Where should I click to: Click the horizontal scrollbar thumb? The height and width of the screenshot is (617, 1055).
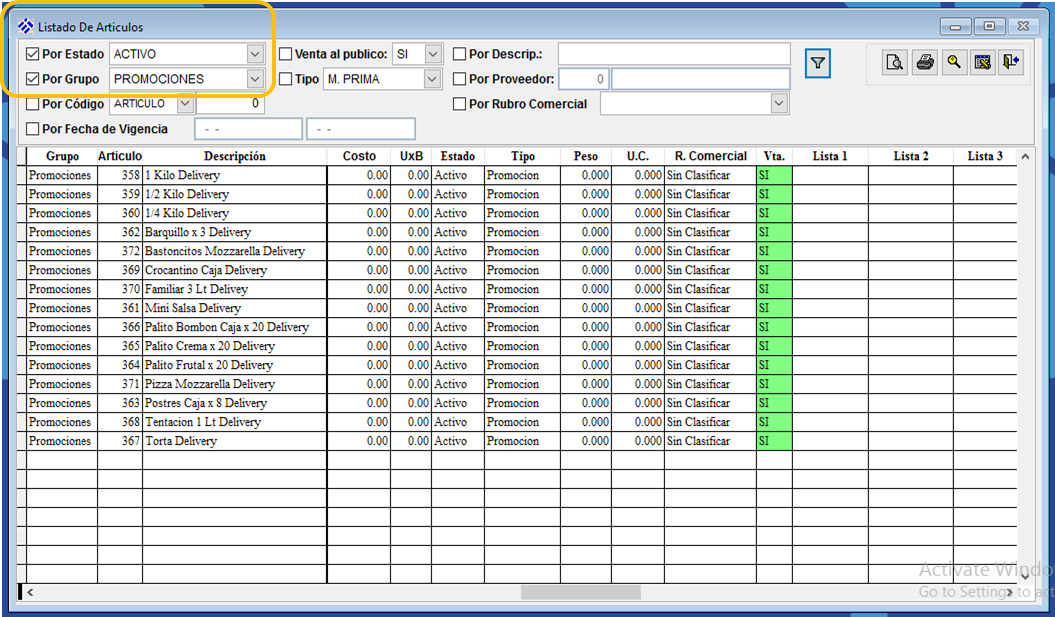(580, 592)
